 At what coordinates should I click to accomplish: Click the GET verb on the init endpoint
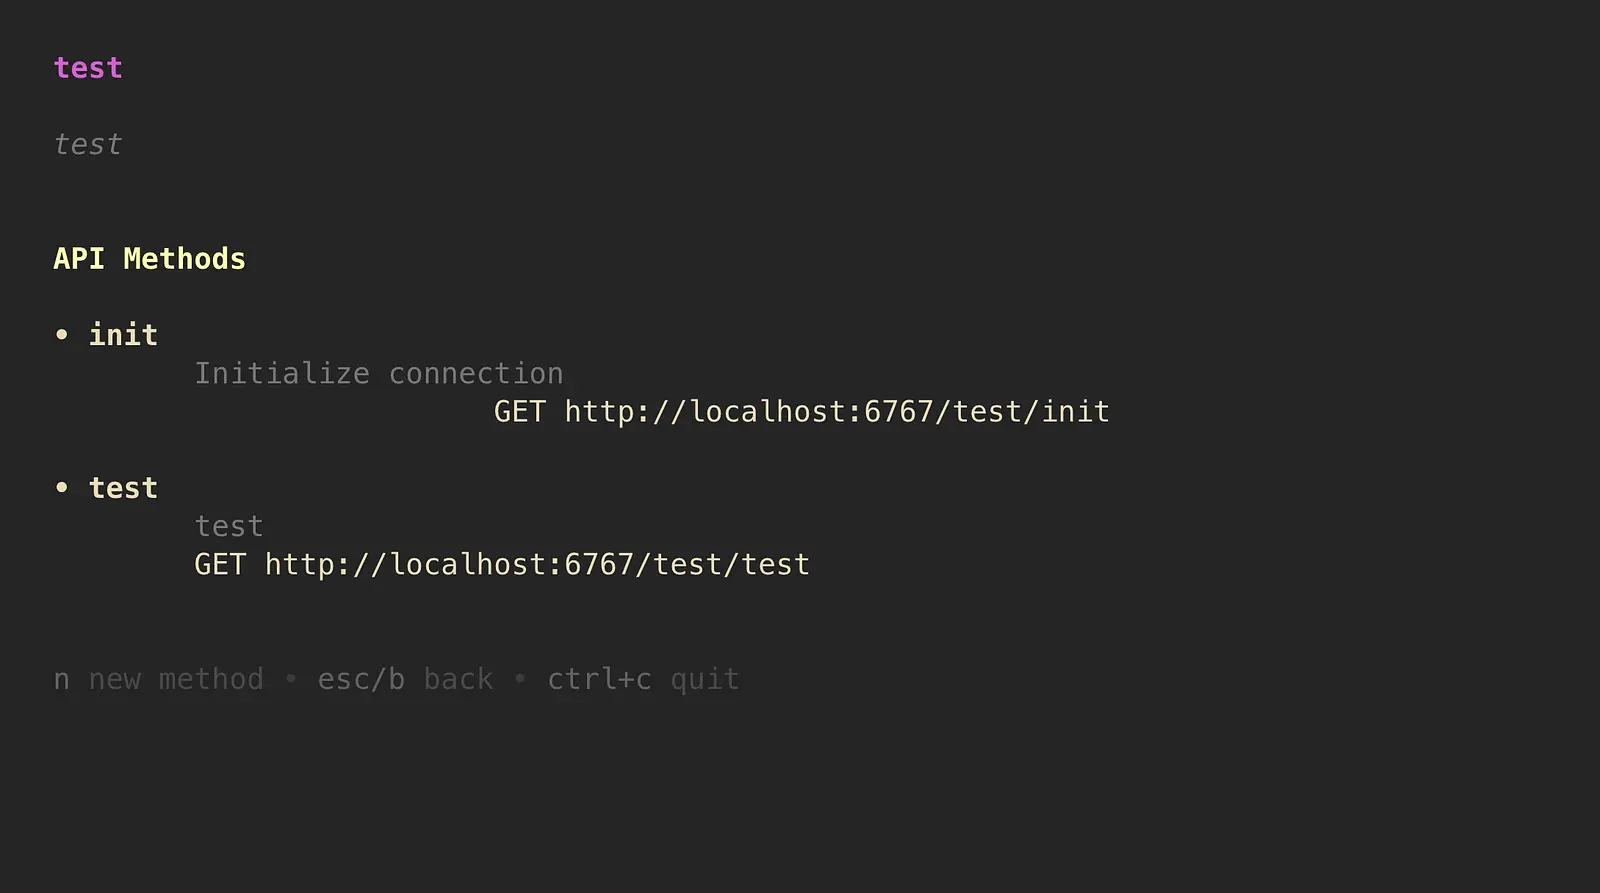(520, 412)
